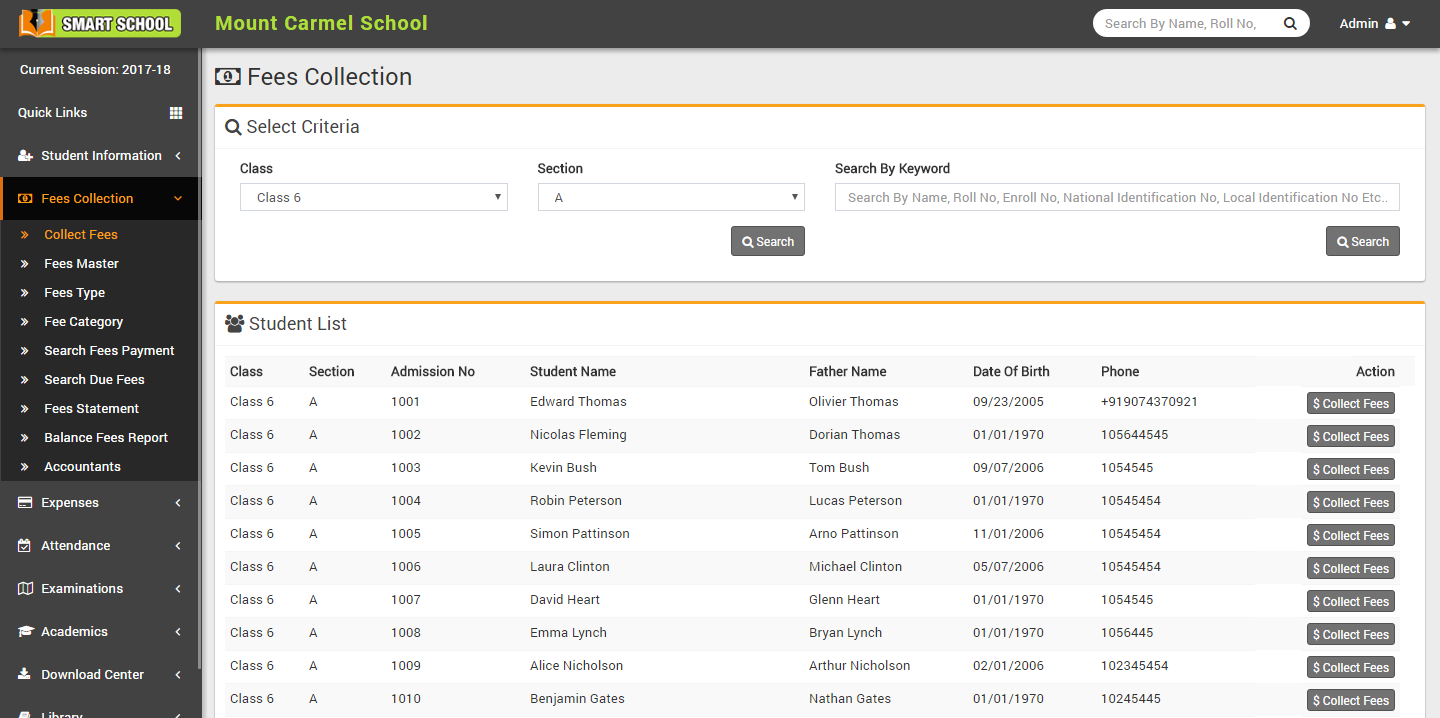Image resolution: width=1440 pixels, height=718 pixels.
Task: Go to Search Due Fees page
Action: coord(94,380)
